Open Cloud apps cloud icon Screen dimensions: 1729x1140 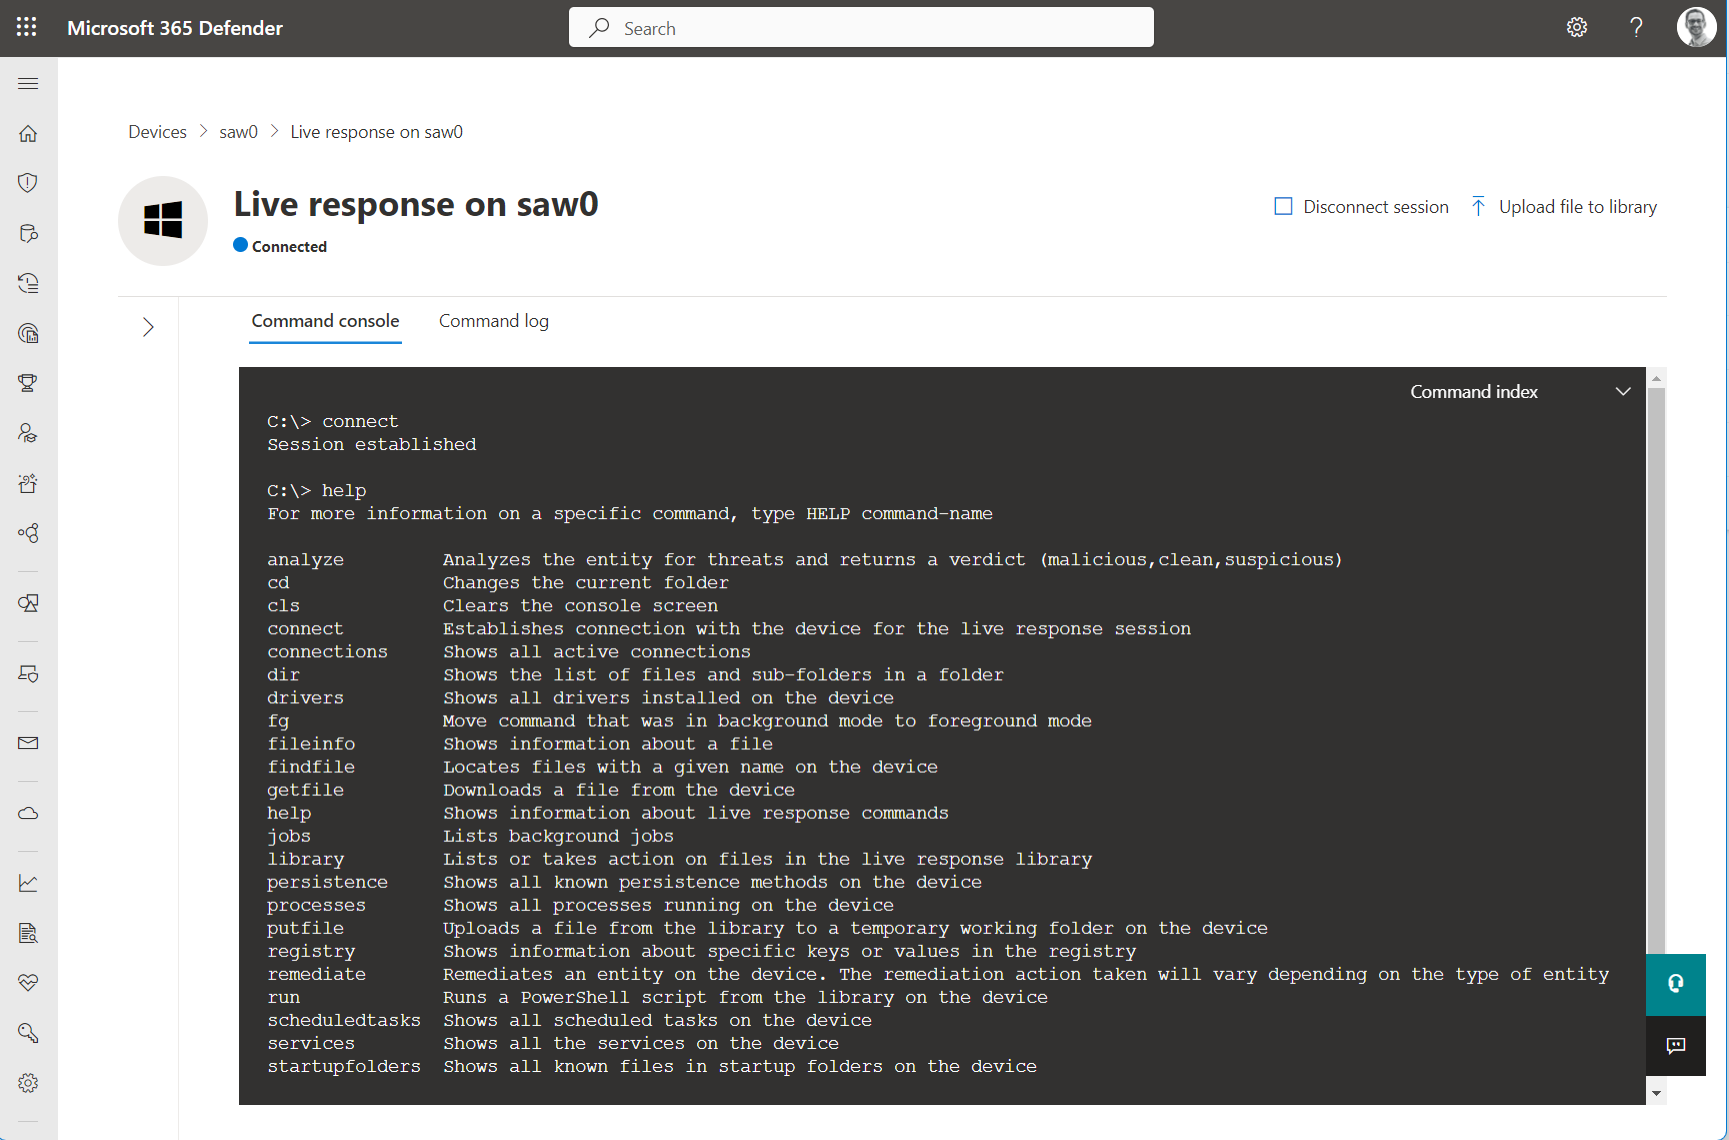(x=28, y=813)
